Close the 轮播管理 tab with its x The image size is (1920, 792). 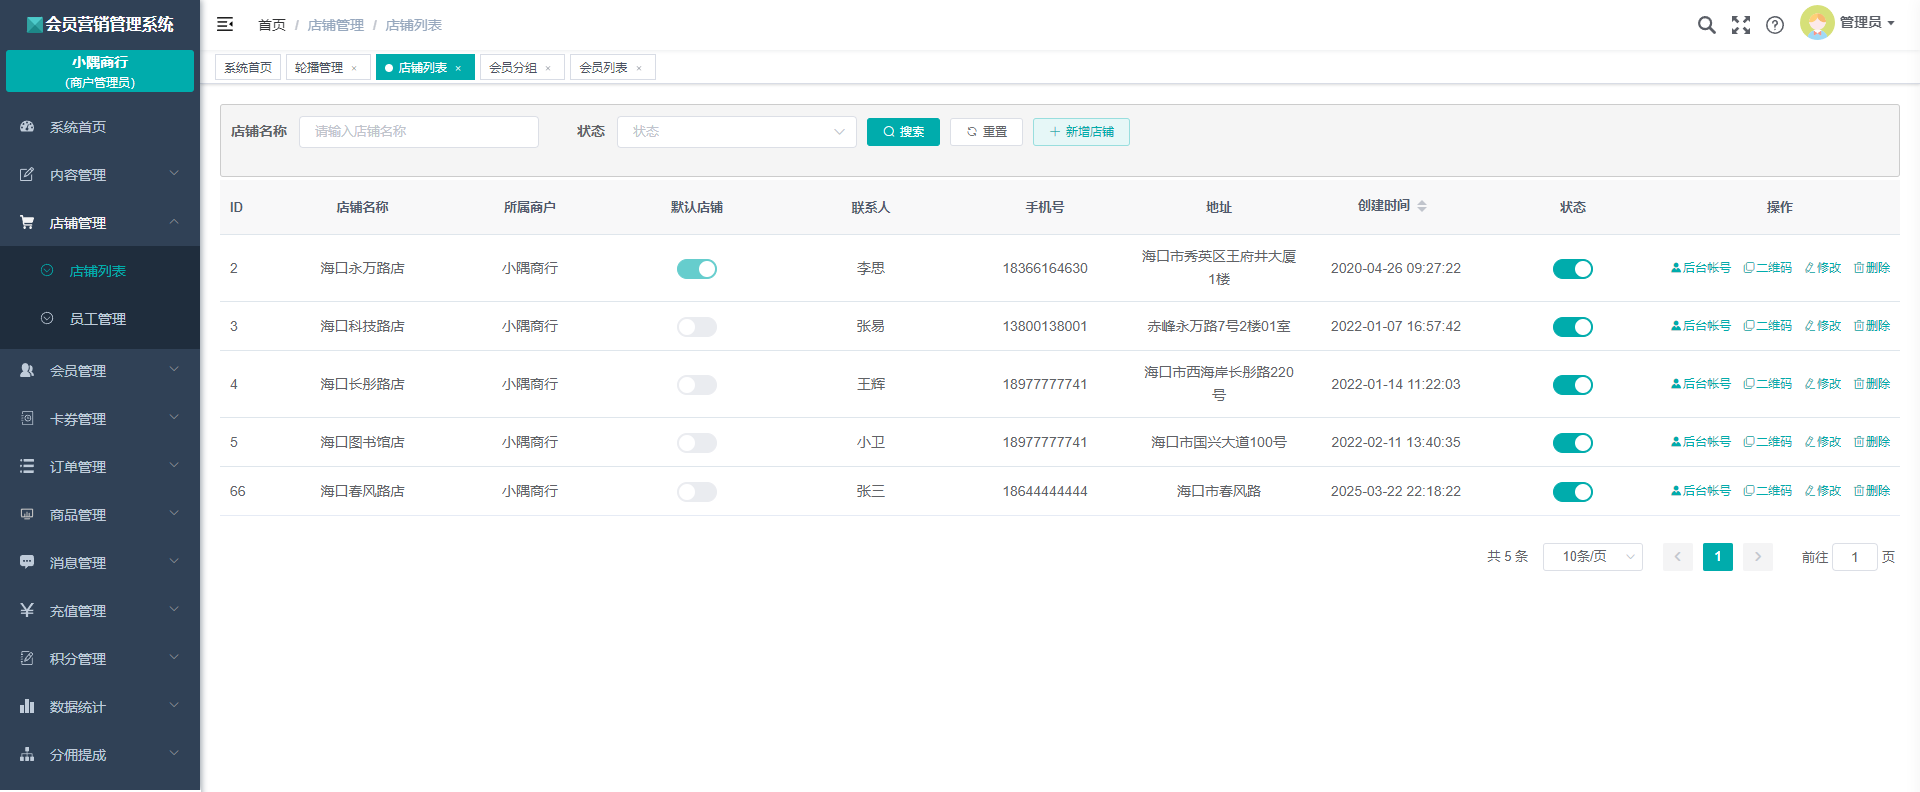(354, 68)
